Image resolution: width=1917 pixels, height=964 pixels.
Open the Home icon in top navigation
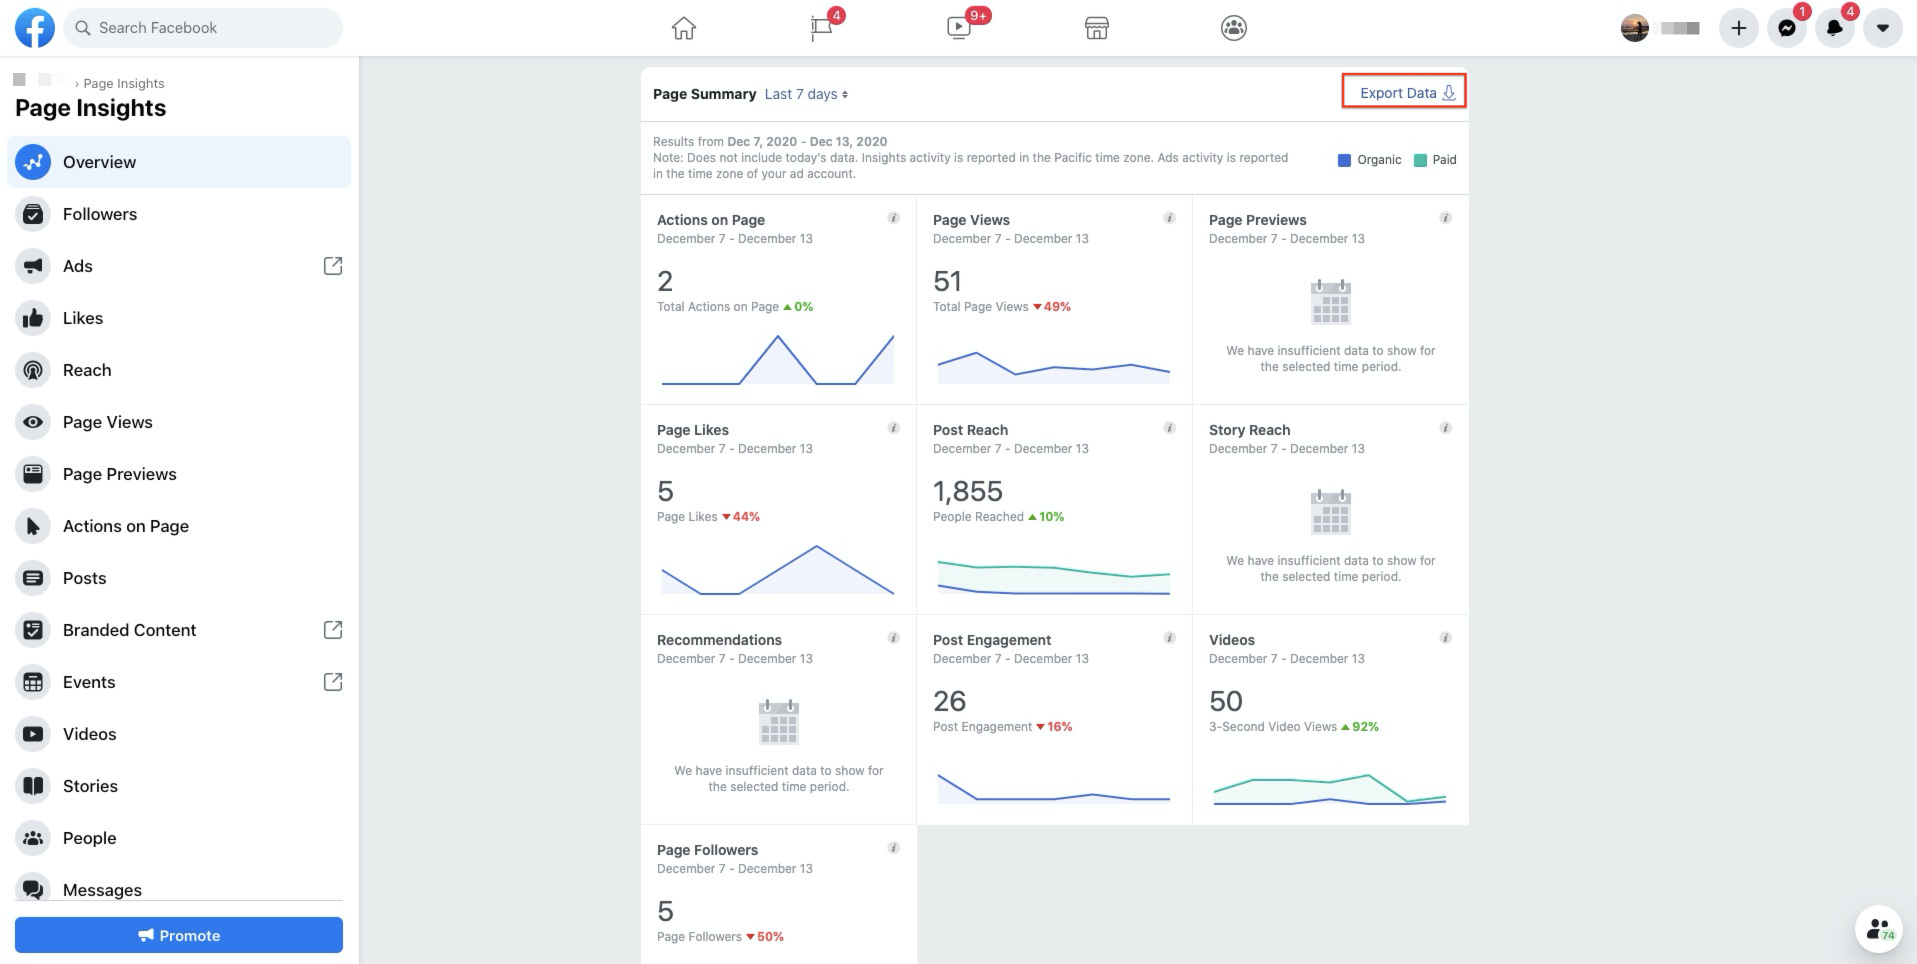(684, 28)
